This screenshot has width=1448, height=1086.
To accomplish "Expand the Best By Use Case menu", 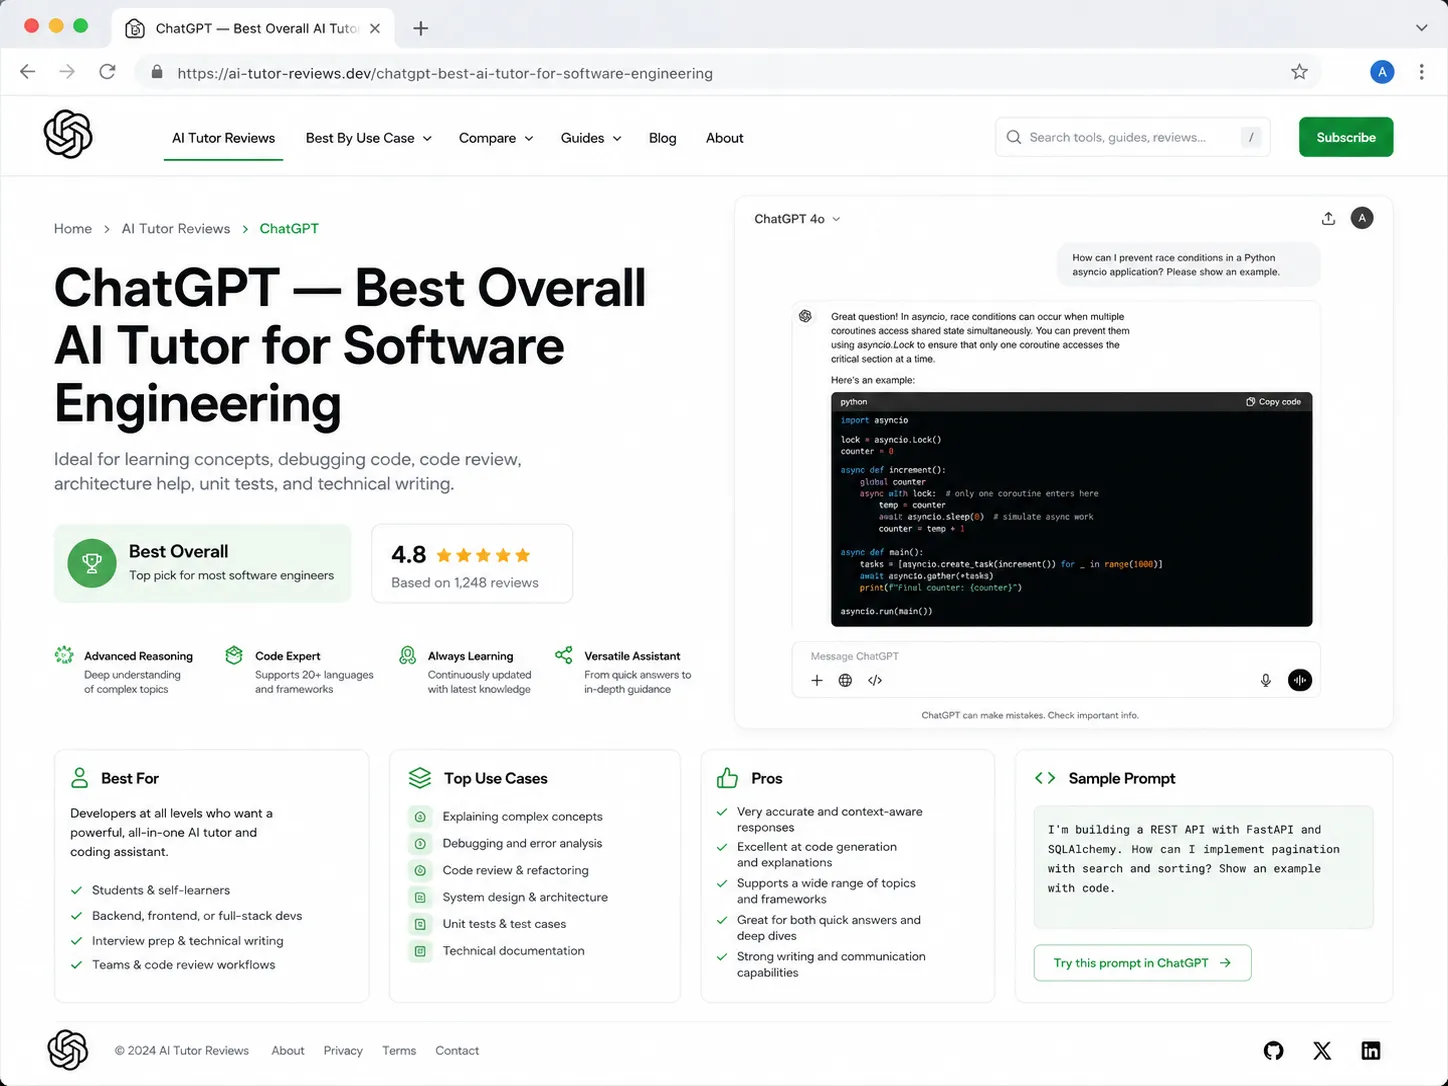I will pos(368,138).
